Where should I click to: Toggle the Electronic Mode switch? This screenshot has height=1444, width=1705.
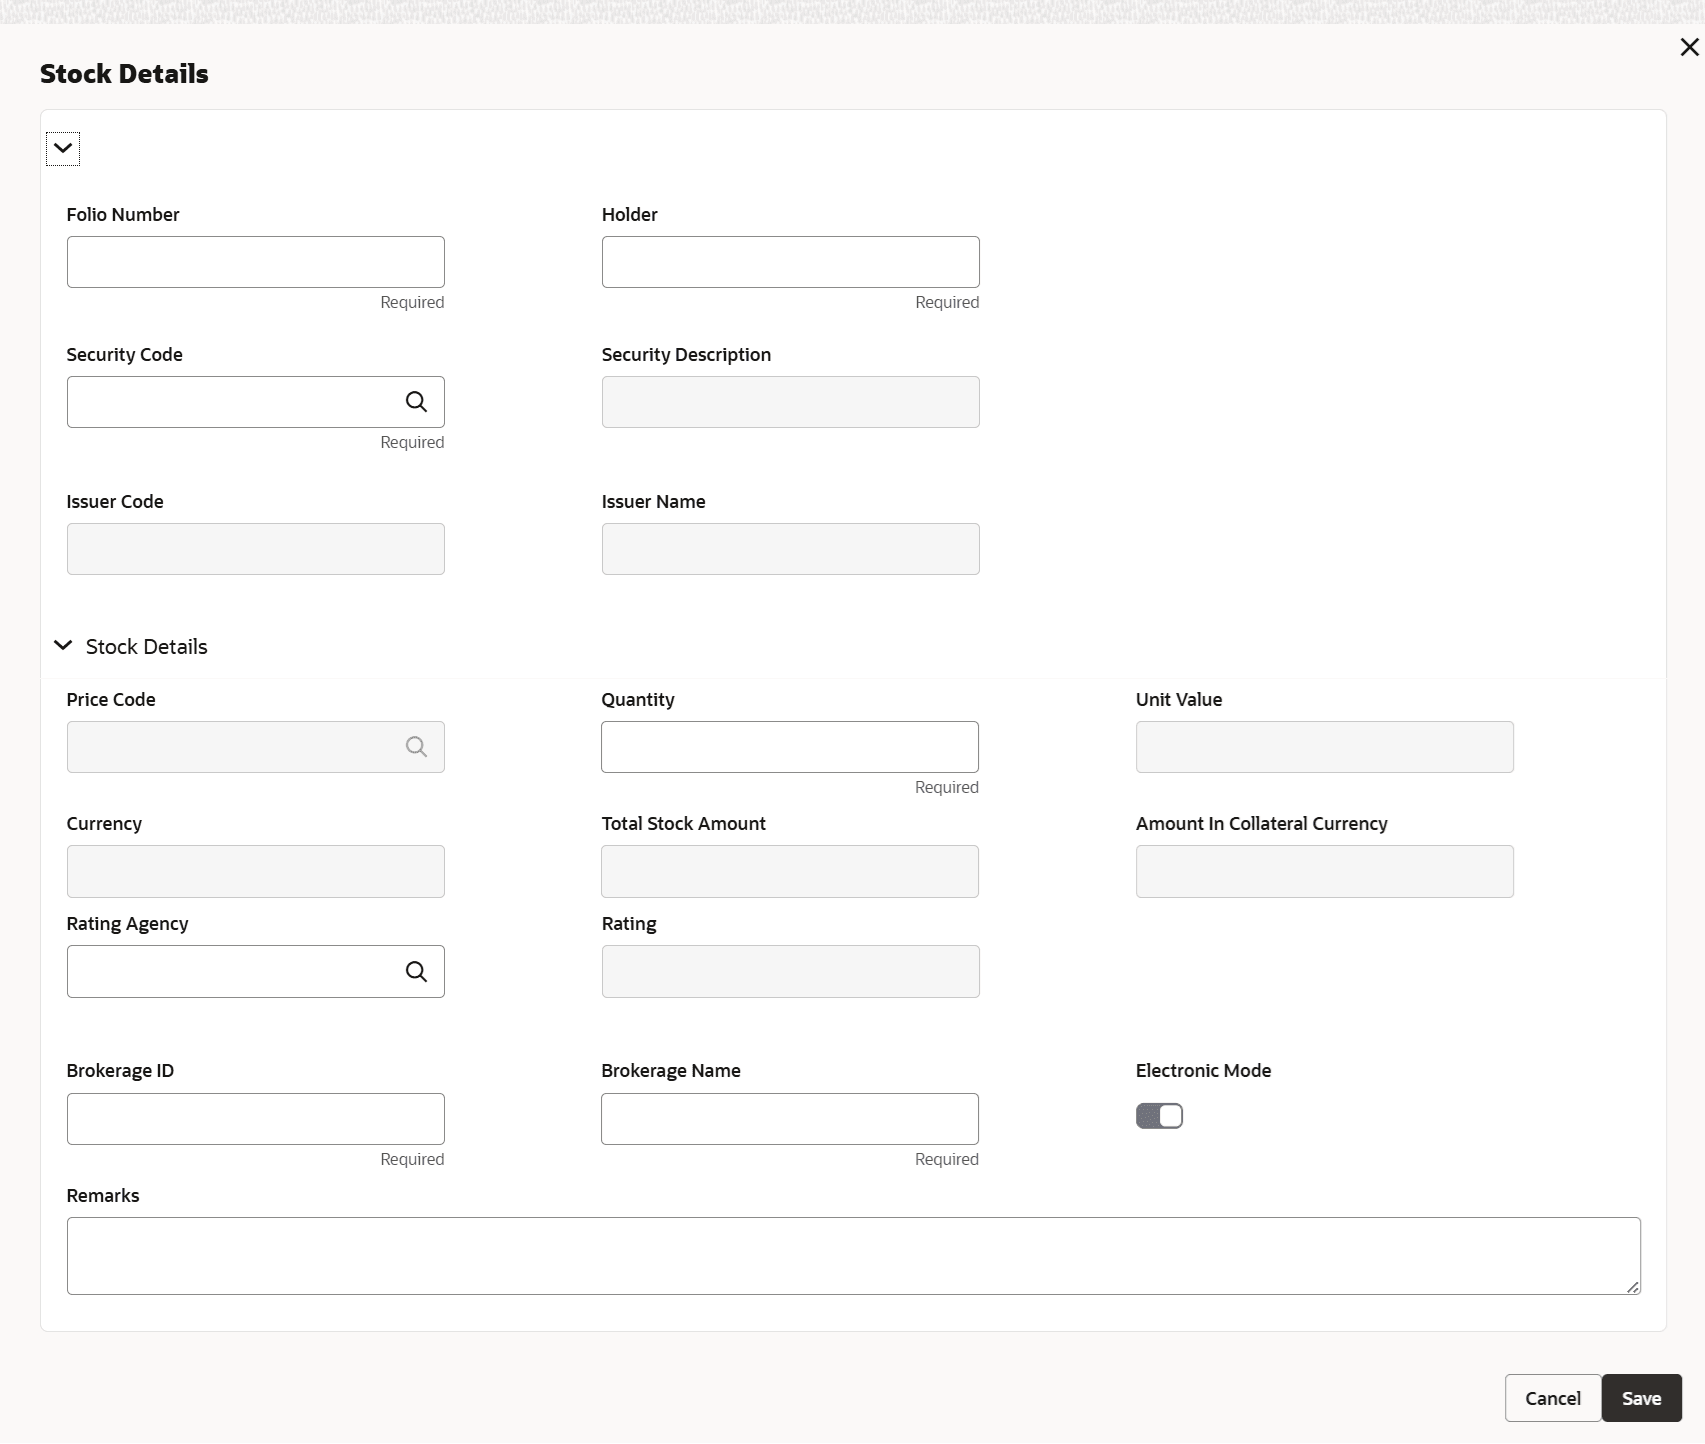[1159, 1116]
